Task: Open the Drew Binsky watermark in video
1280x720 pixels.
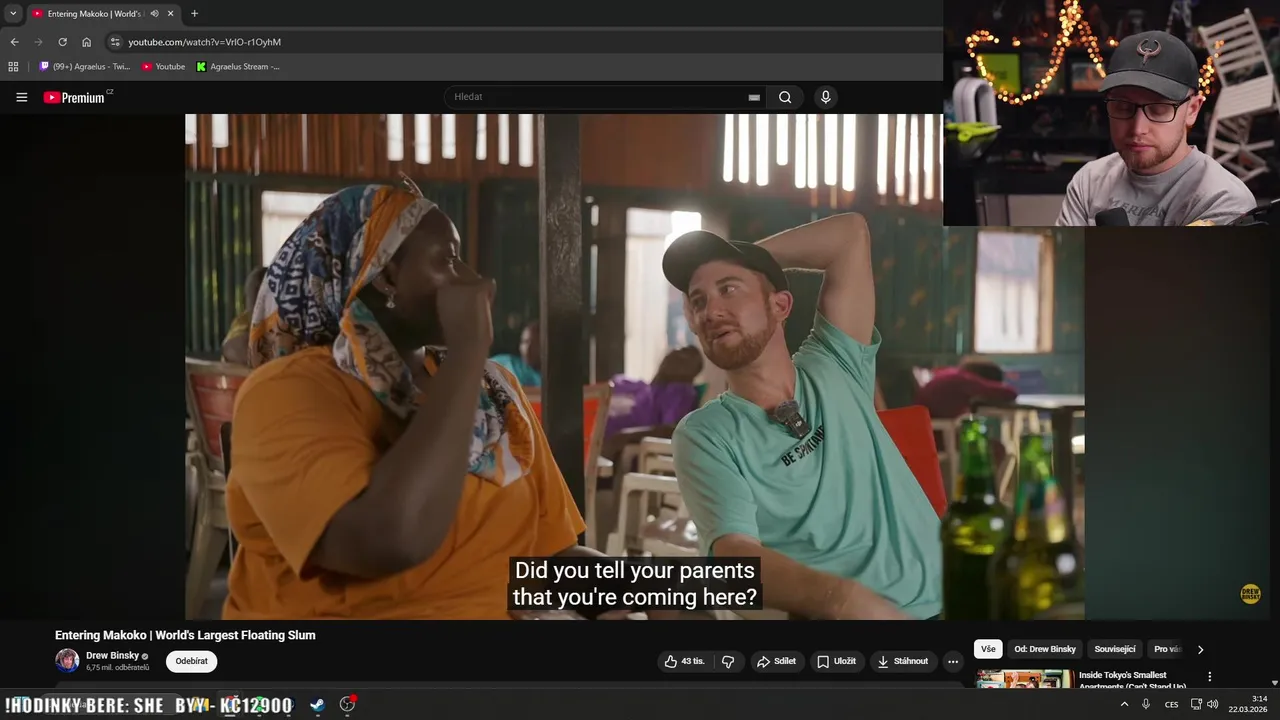Action: click(x=1250, y=594)
